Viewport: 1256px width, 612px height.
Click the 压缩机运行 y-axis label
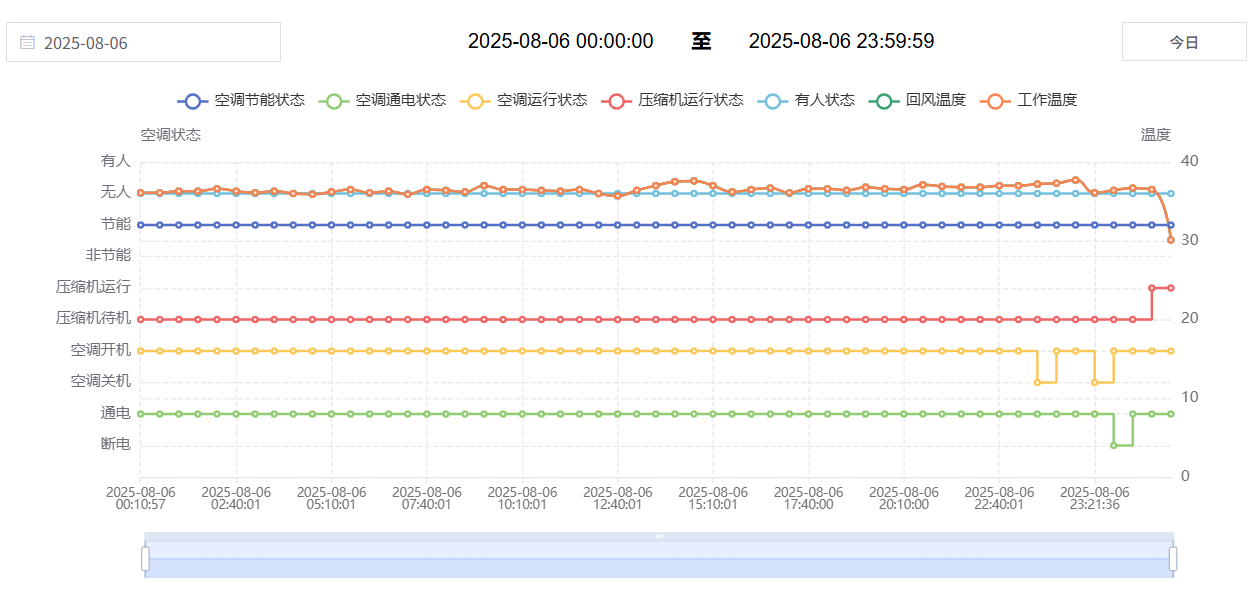point(93,286)
